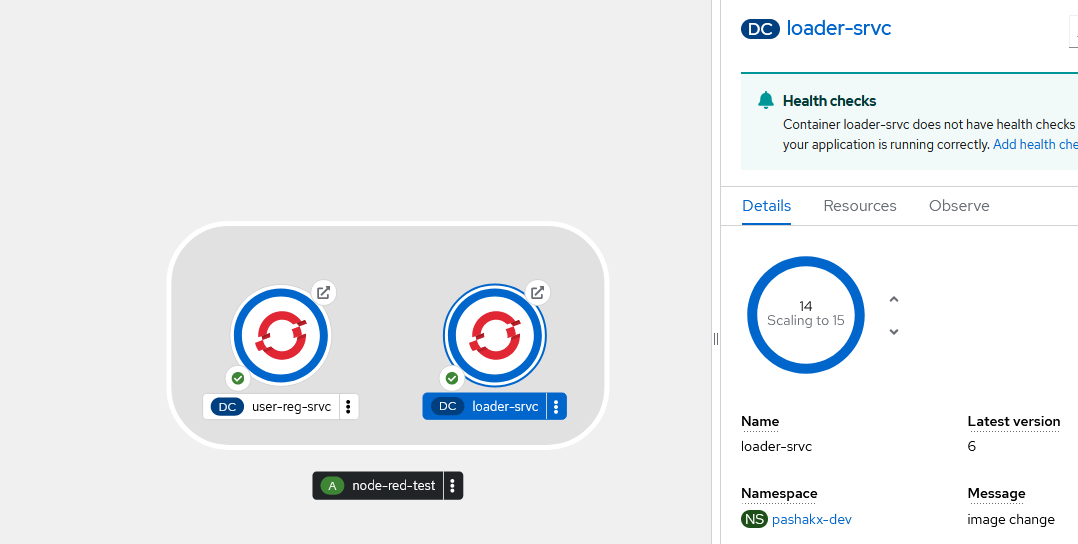Switch to the Observe tab
Screen dimensions: 1078x544
click(958, 206)
